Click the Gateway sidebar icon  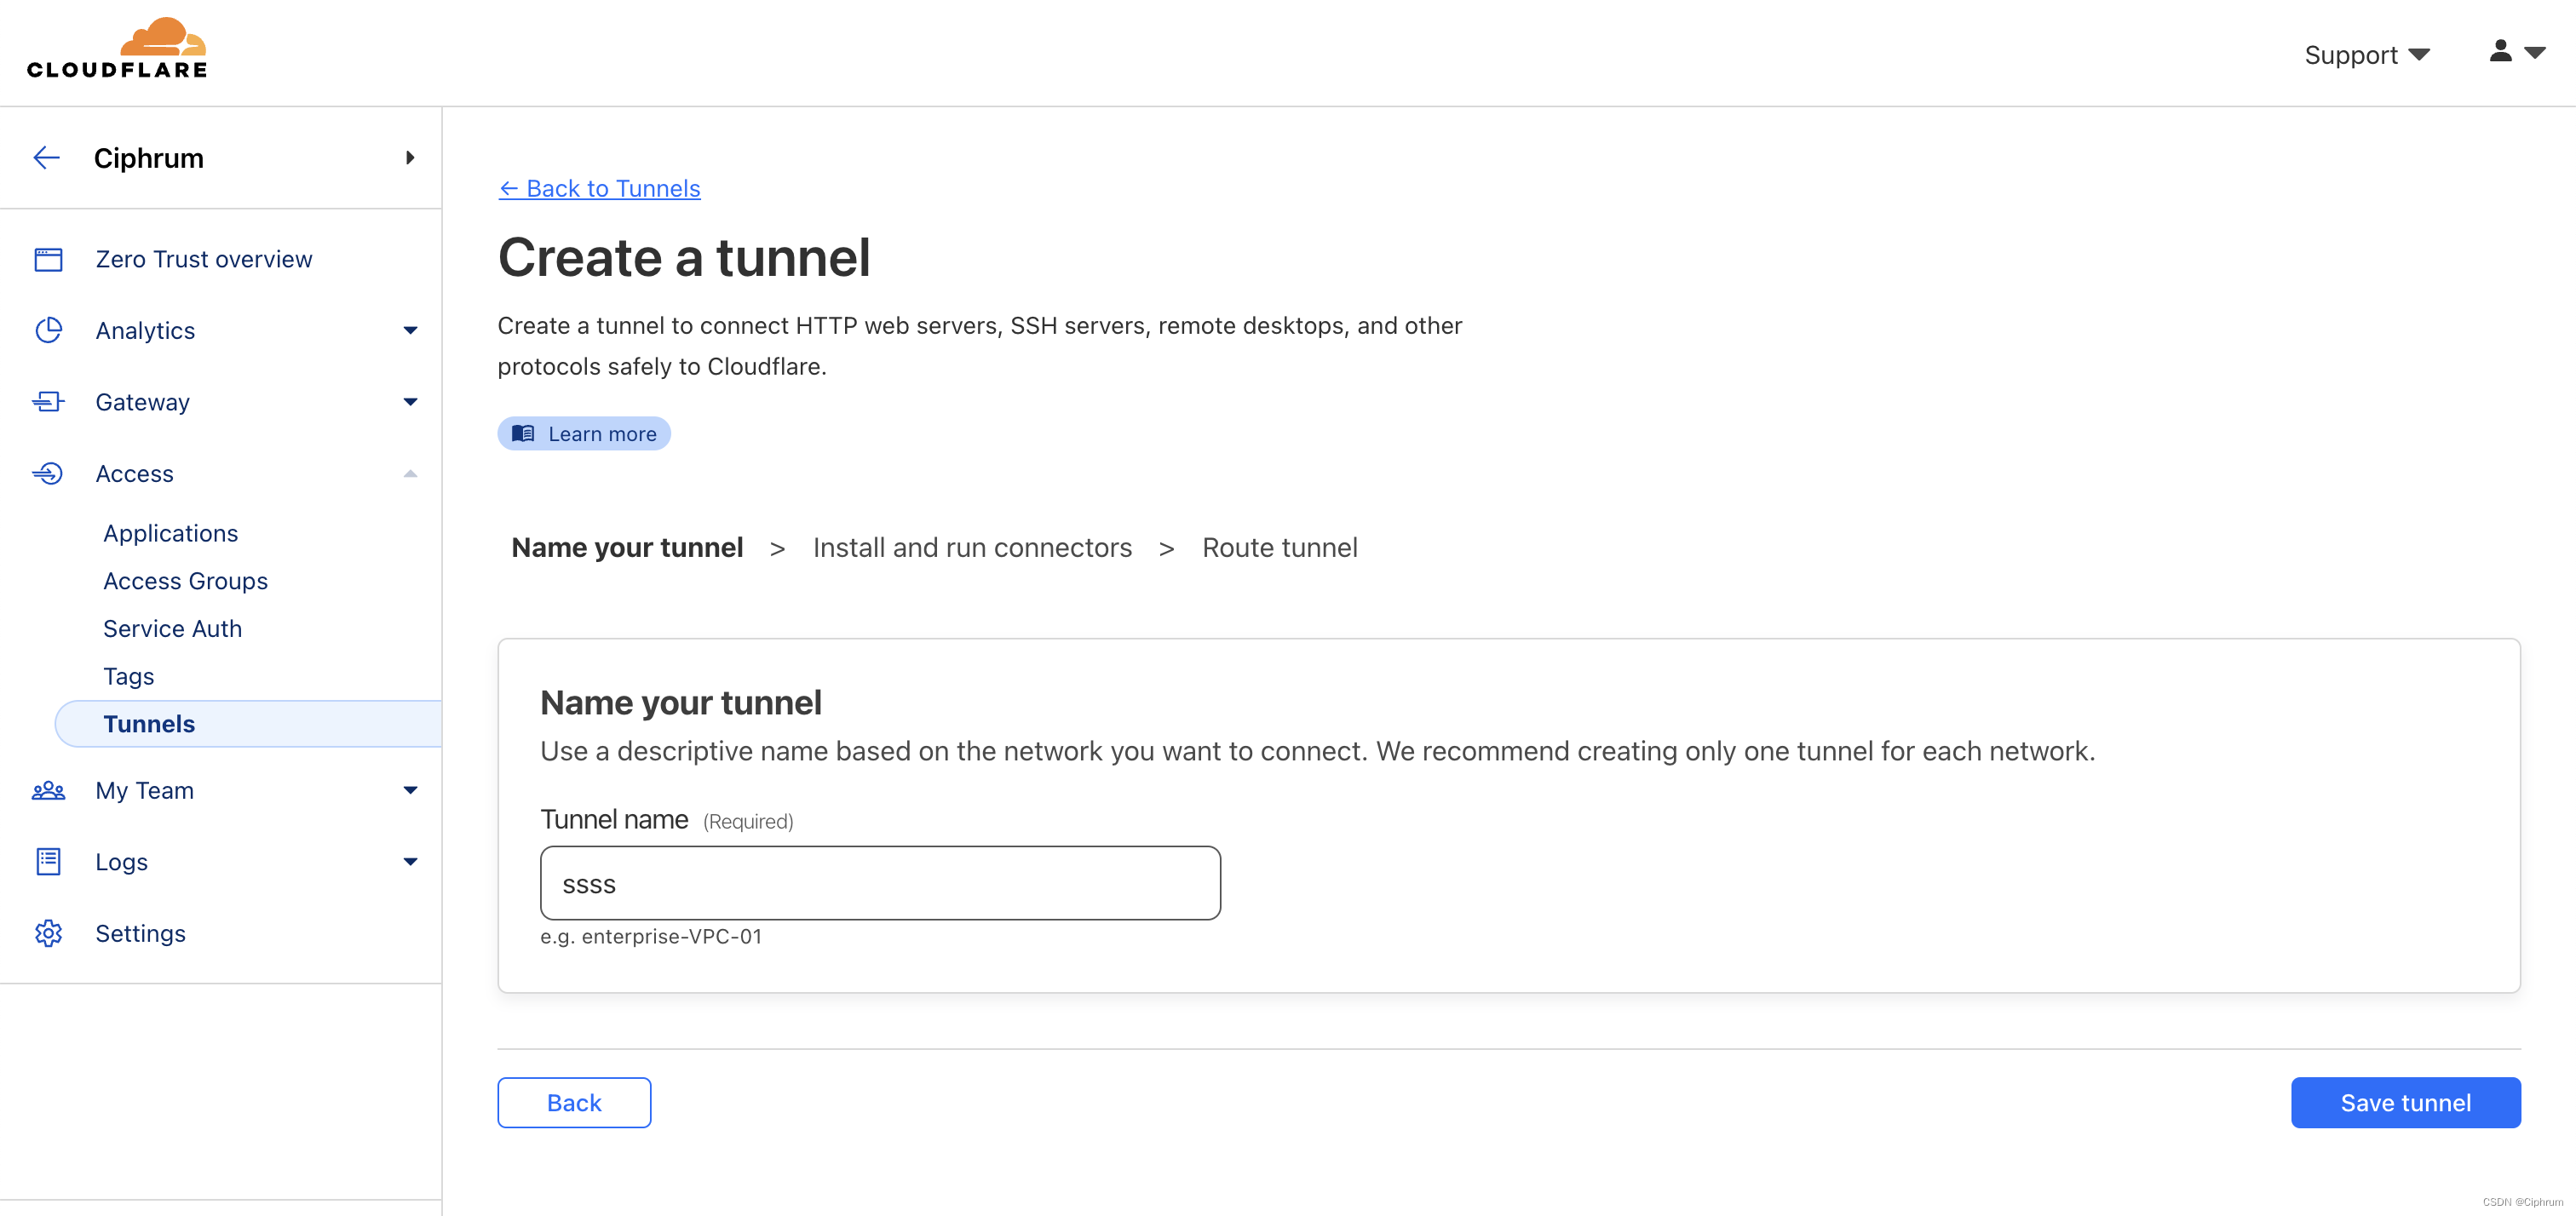(x=48, y=401)
